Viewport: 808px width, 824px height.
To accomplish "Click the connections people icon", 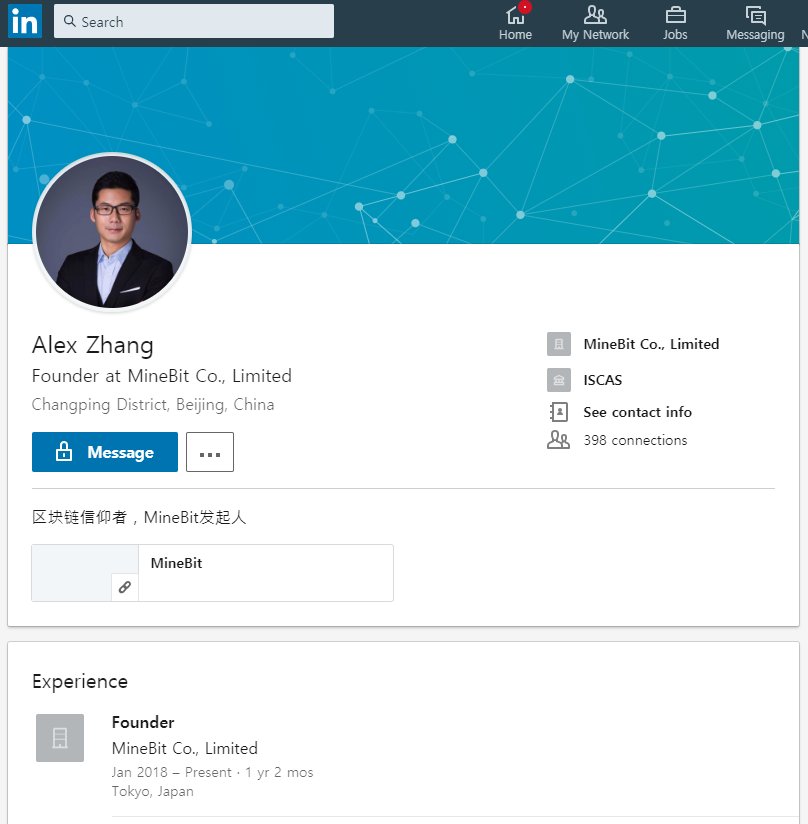I will pyautogui.click(x=558, y=440).
